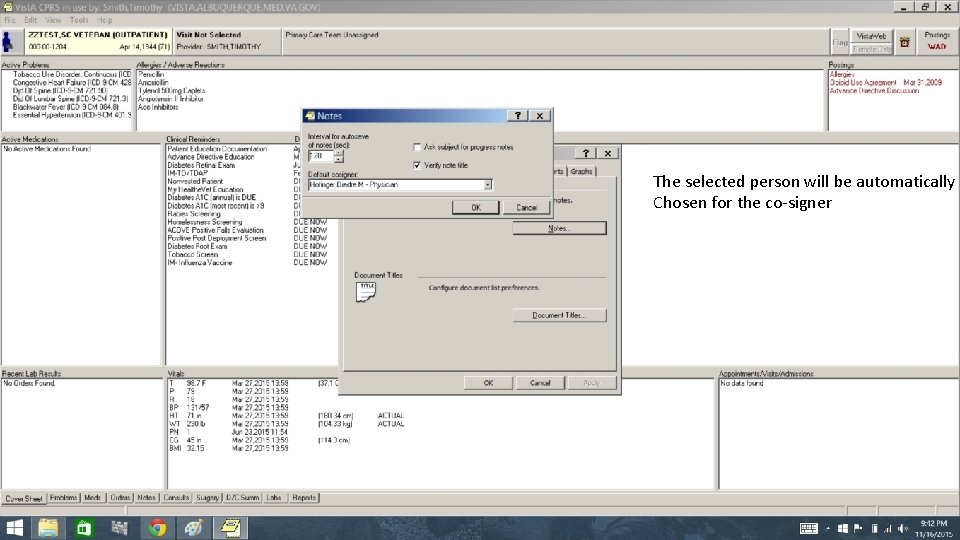Click the VistaWeb button
The height and width of the screenshot is (540, 960).
871,36
